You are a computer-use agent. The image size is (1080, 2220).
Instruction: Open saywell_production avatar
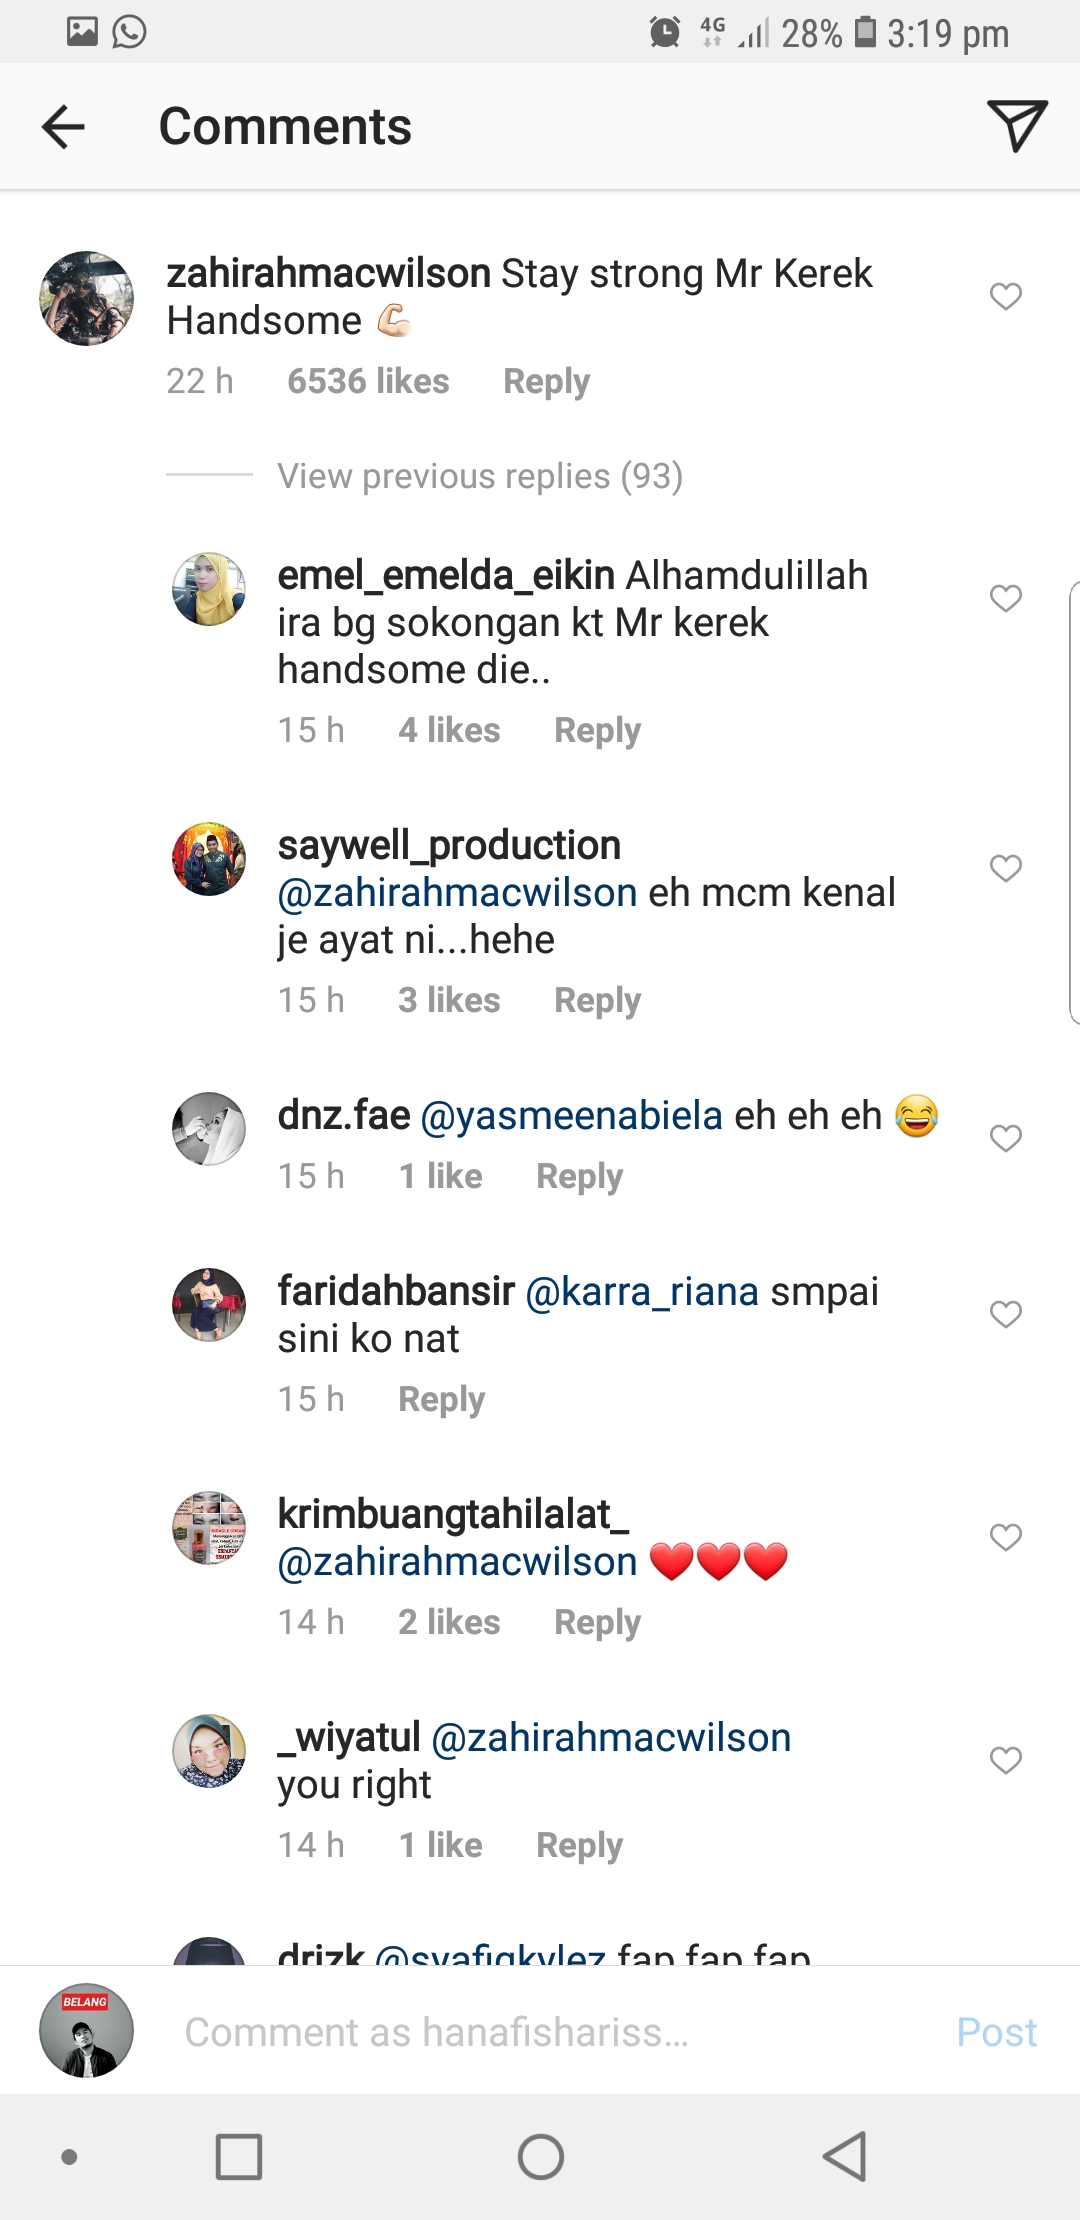coord(209,859)
